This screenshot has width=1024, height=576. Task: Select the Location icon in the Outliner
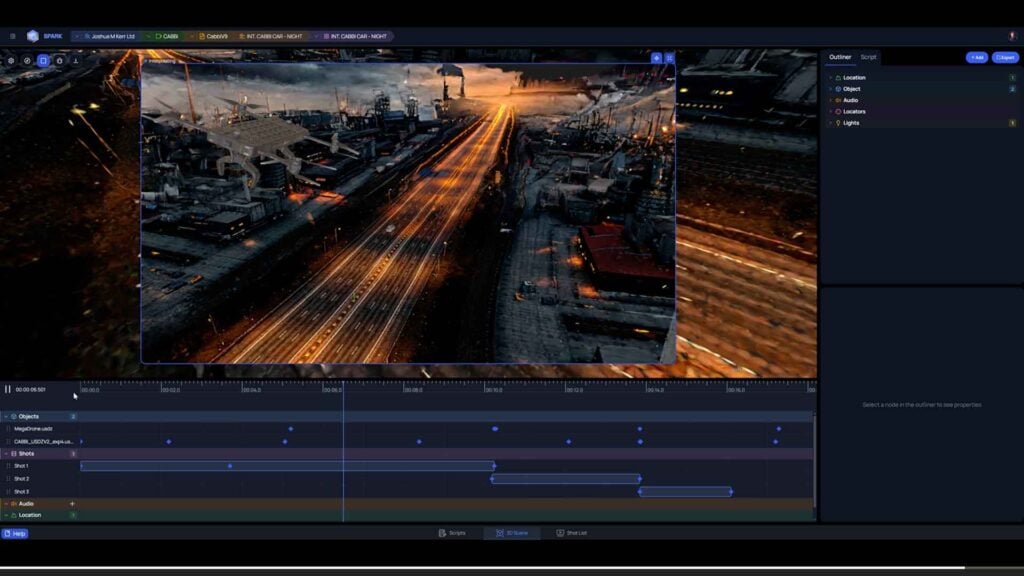838,78
